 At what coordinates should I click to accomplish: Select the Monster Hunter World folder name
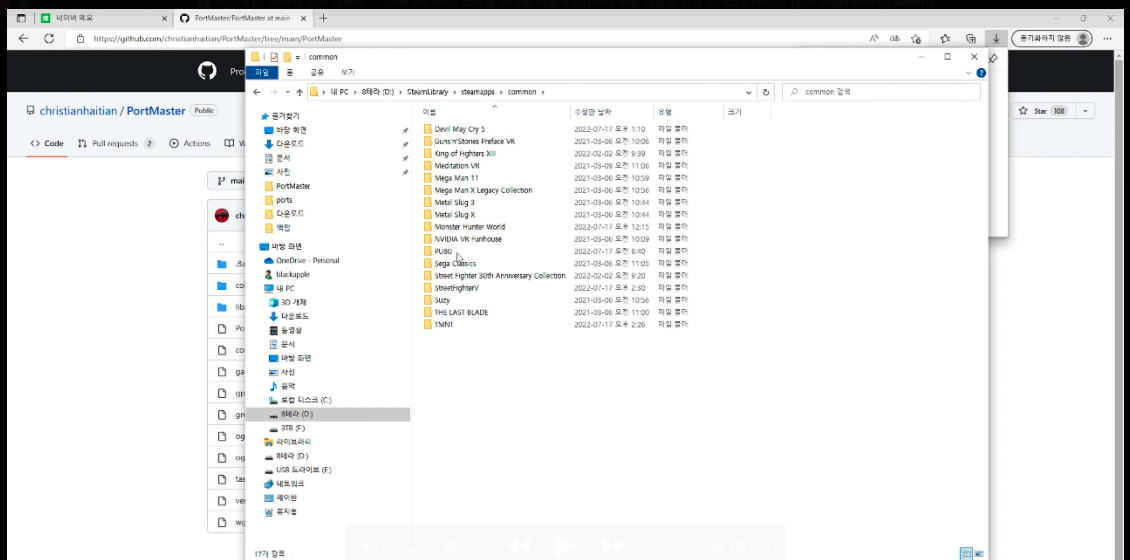click(x=469, y=227)
